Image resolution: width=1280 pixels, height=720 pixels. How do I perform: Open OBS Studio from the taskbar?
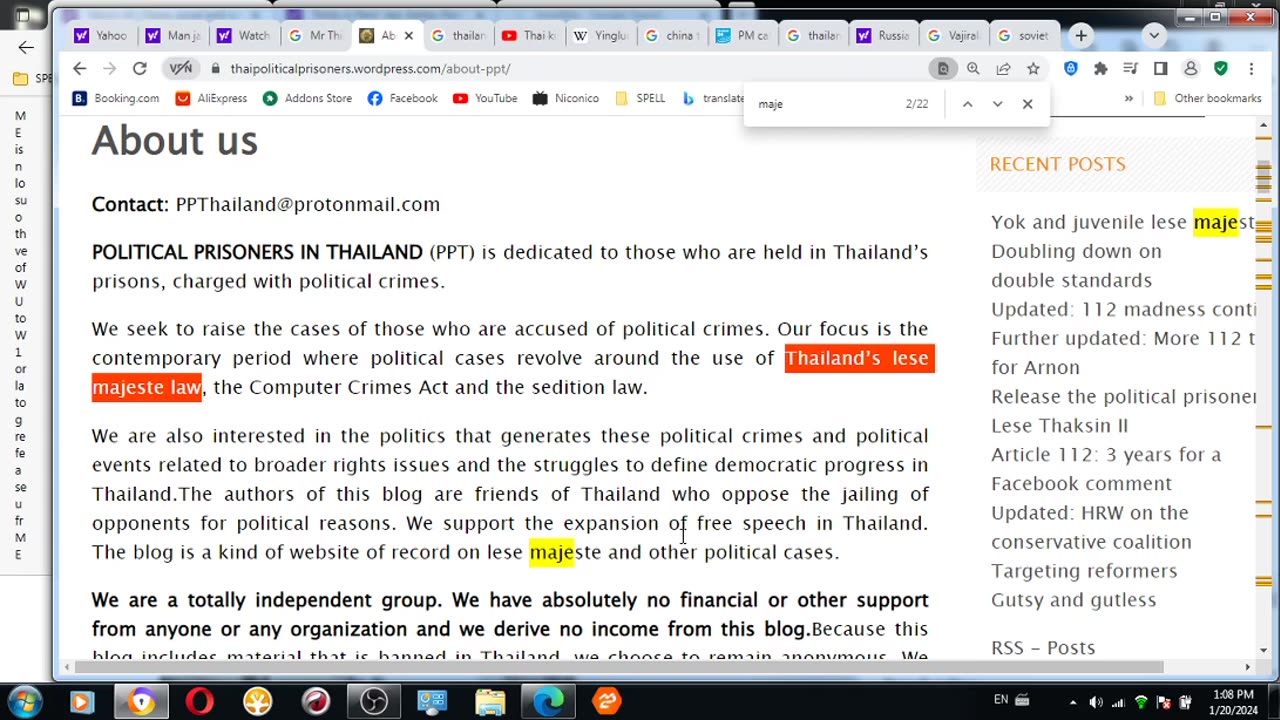pos(374,701)
